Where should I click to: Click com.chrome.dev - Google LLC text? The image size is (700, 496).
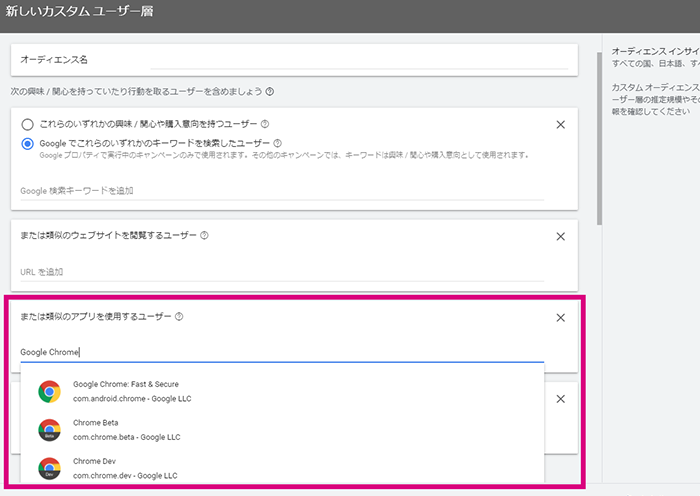[125, 475]
